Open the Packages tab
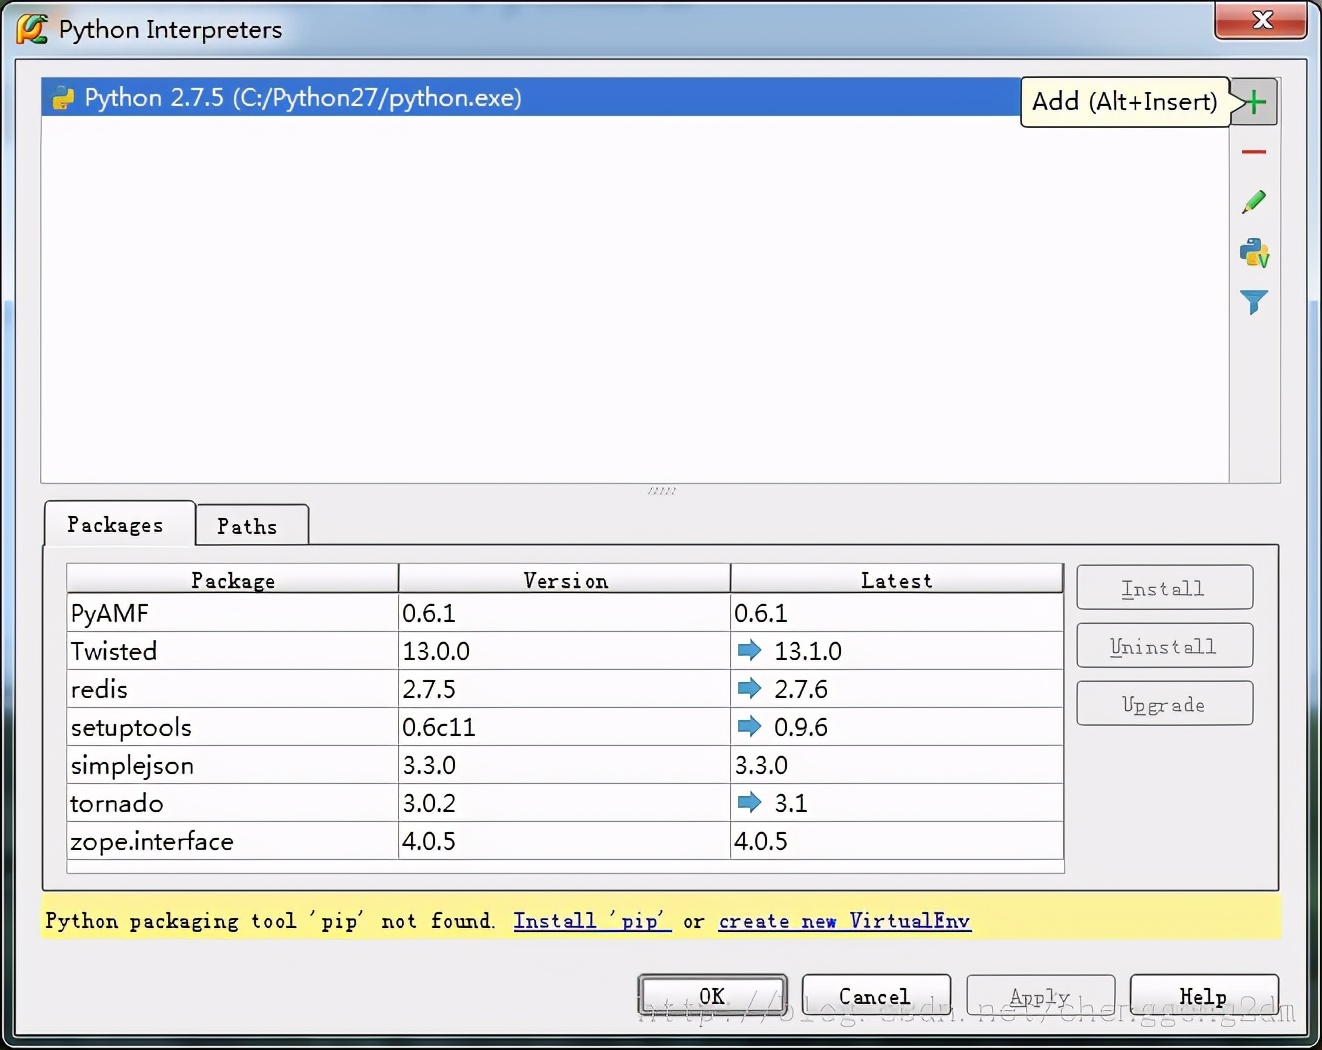The image size is (1322, 1050). 115,525
